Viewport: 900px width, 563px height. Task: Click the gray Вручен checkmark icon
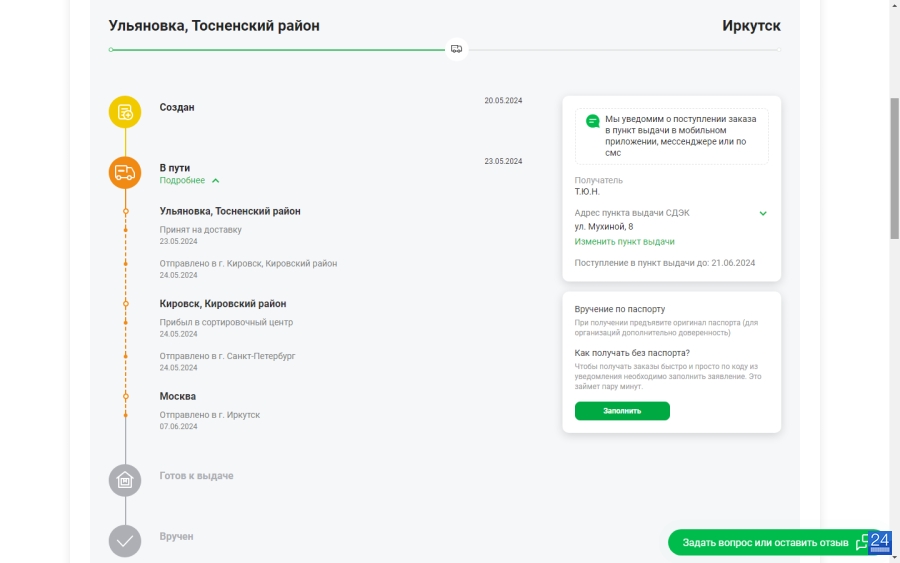point(125,541)
